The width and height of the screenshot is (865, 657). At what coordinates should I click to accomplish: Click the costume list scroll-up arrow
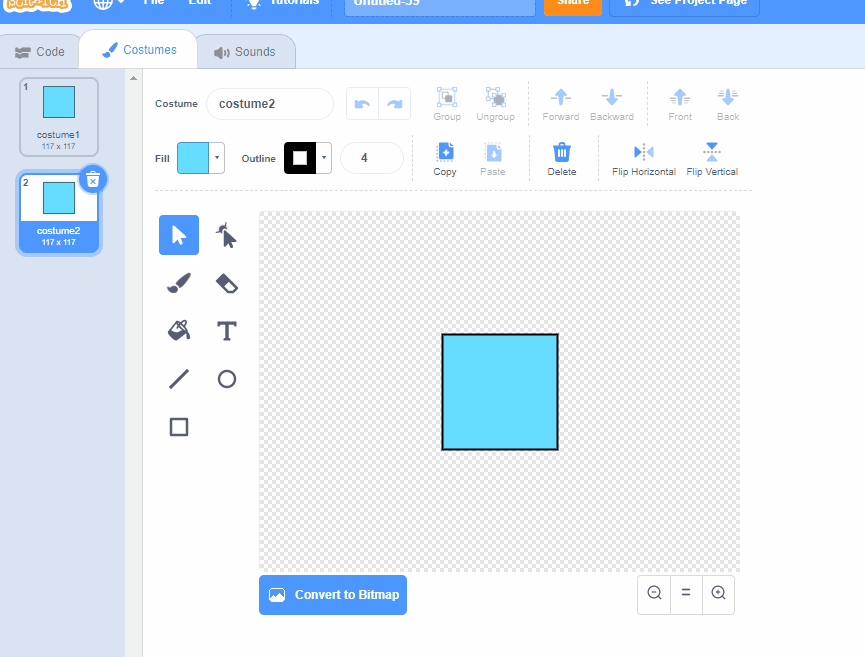coord(134,78)
